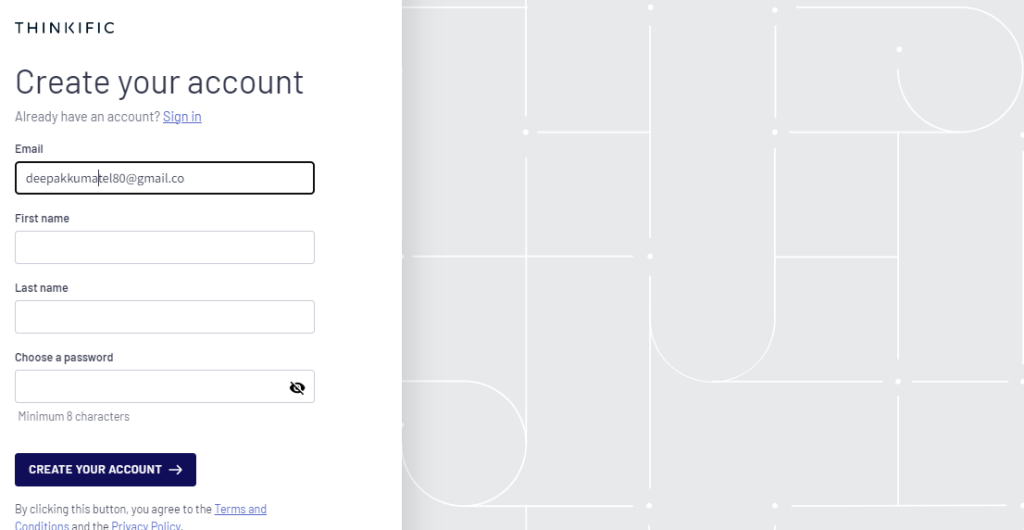This screenshot has width=1024, height=530.
Task: Click the arrow icon on Create Your Account
Action: pyautogui.click(x=176, y=470)
